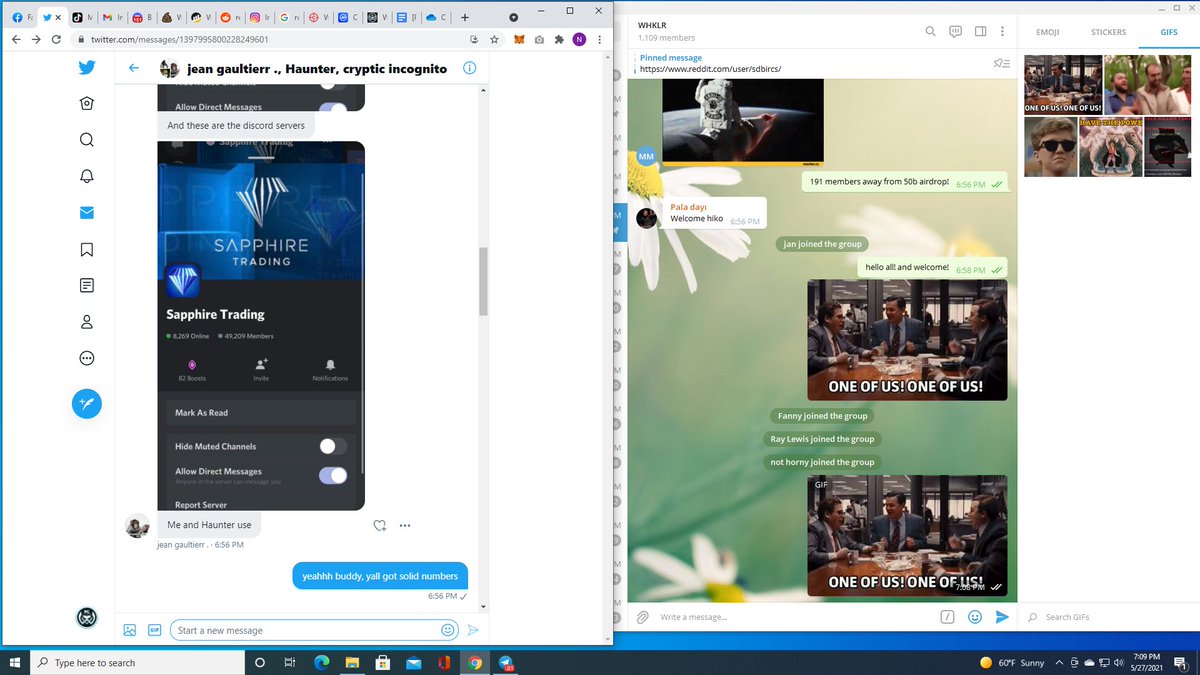This screenshot has width=1200, height=675.
Task: Open Twitter More options circle icon
Action: pos(87,358)
